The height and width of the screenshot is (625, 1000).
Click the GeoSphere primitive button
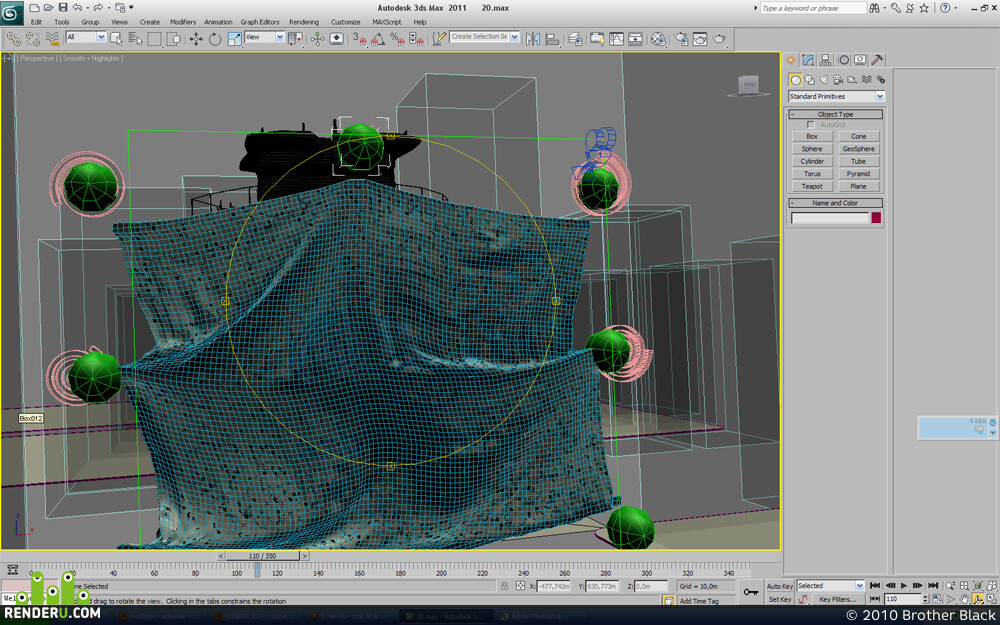858,149
